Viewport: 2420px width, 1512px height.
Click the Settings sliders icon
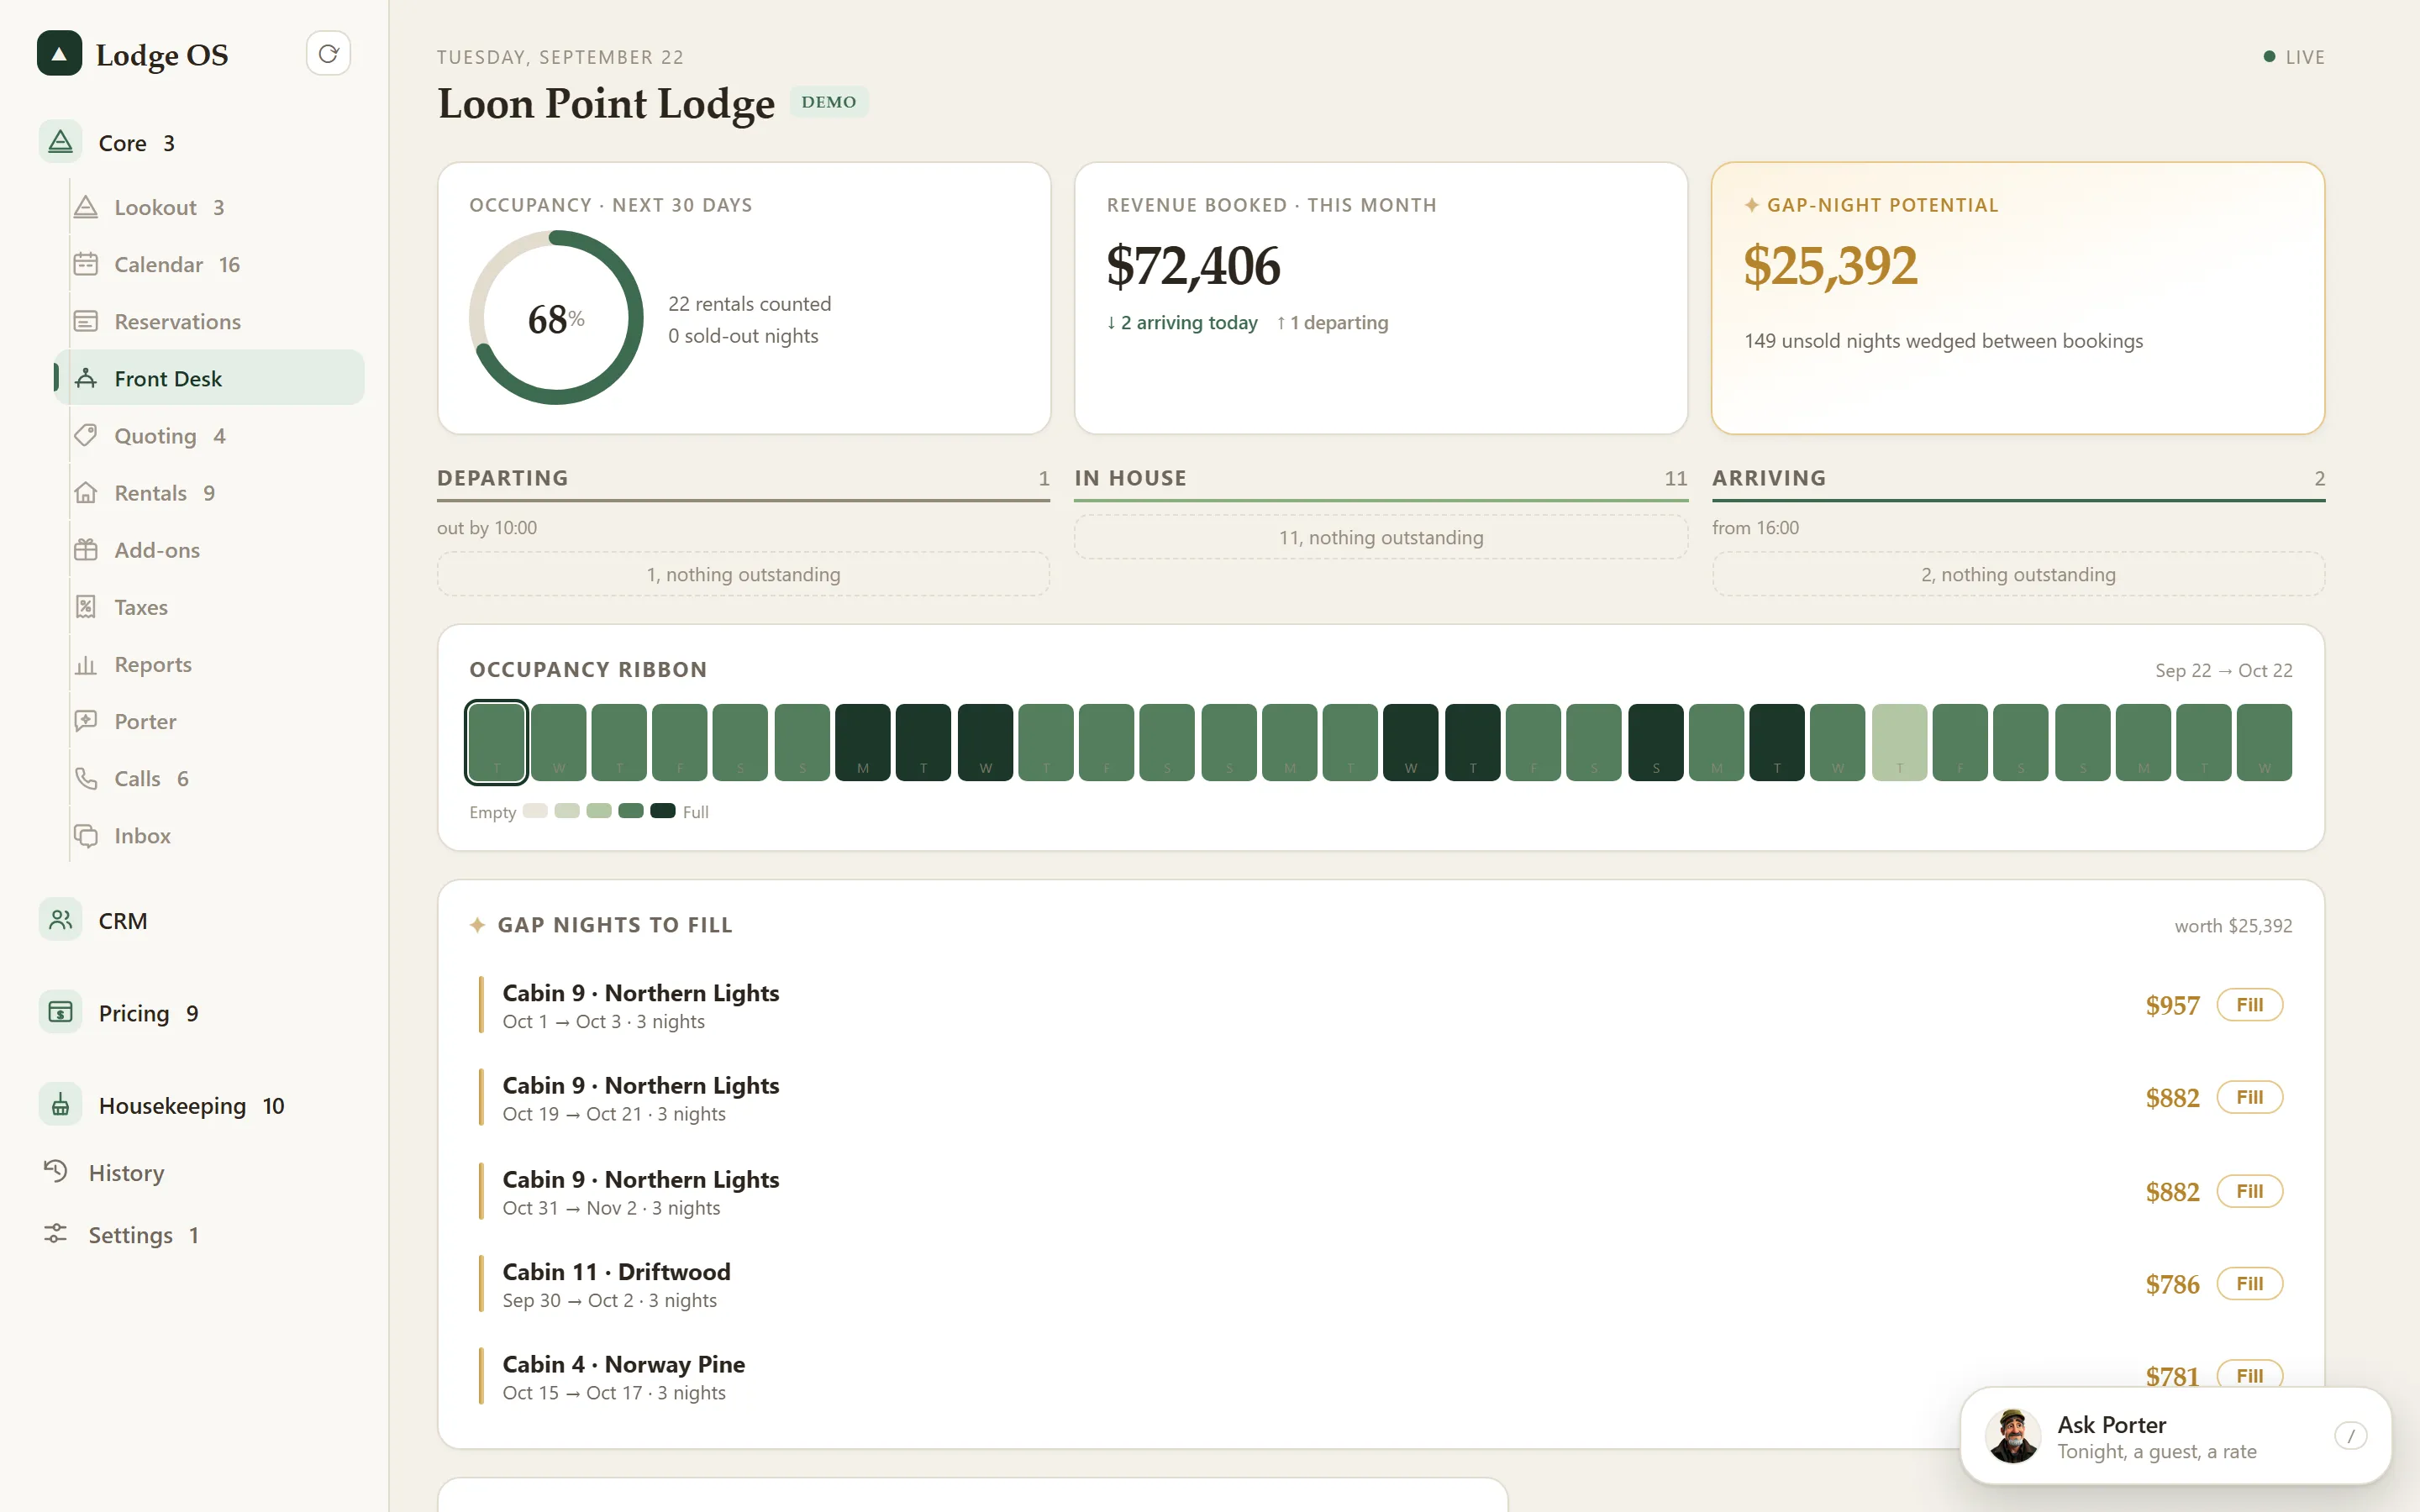tap(56, 1234)
